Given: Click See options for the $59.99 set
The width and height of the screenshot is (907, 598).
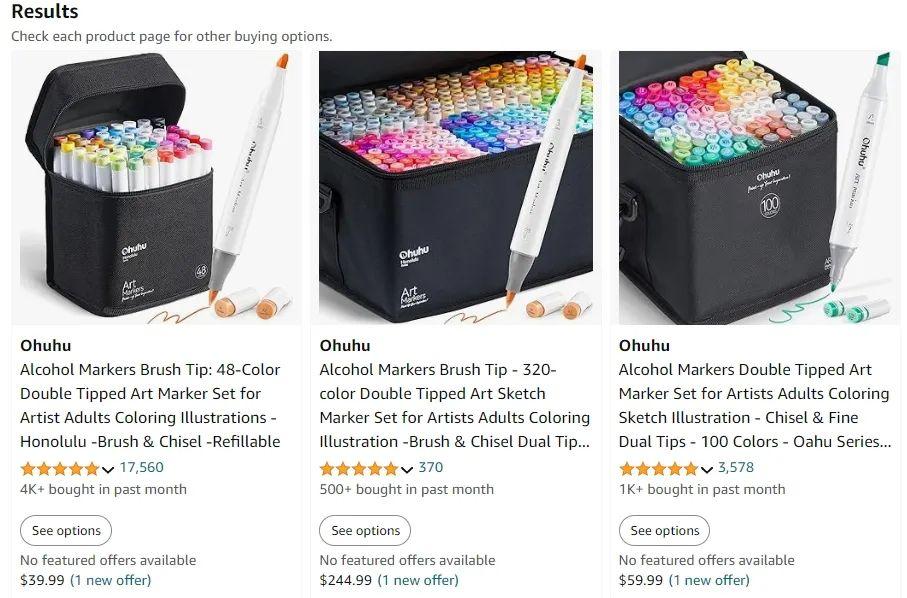Looking at the screenshot, I should point(665,531).
